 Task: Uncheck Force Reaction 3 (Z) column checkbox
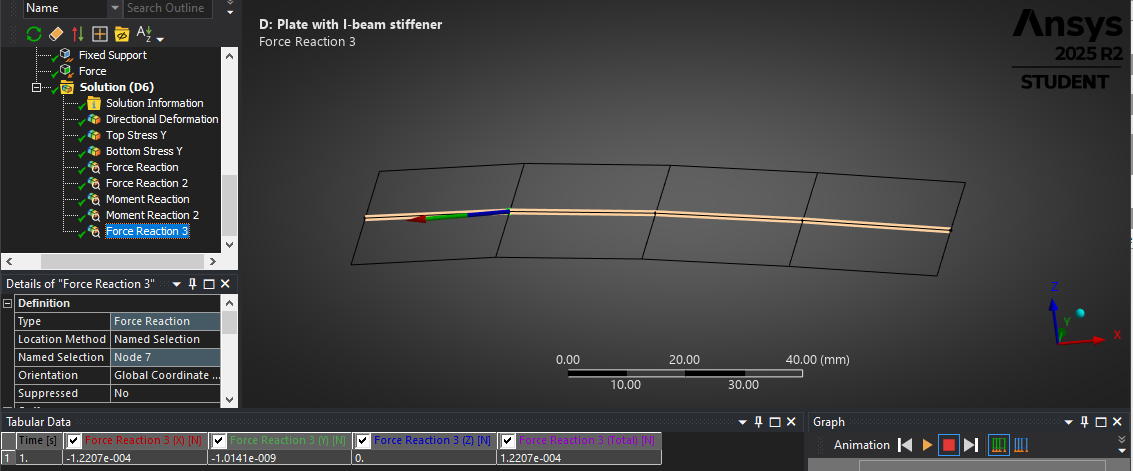click(363, 441)
